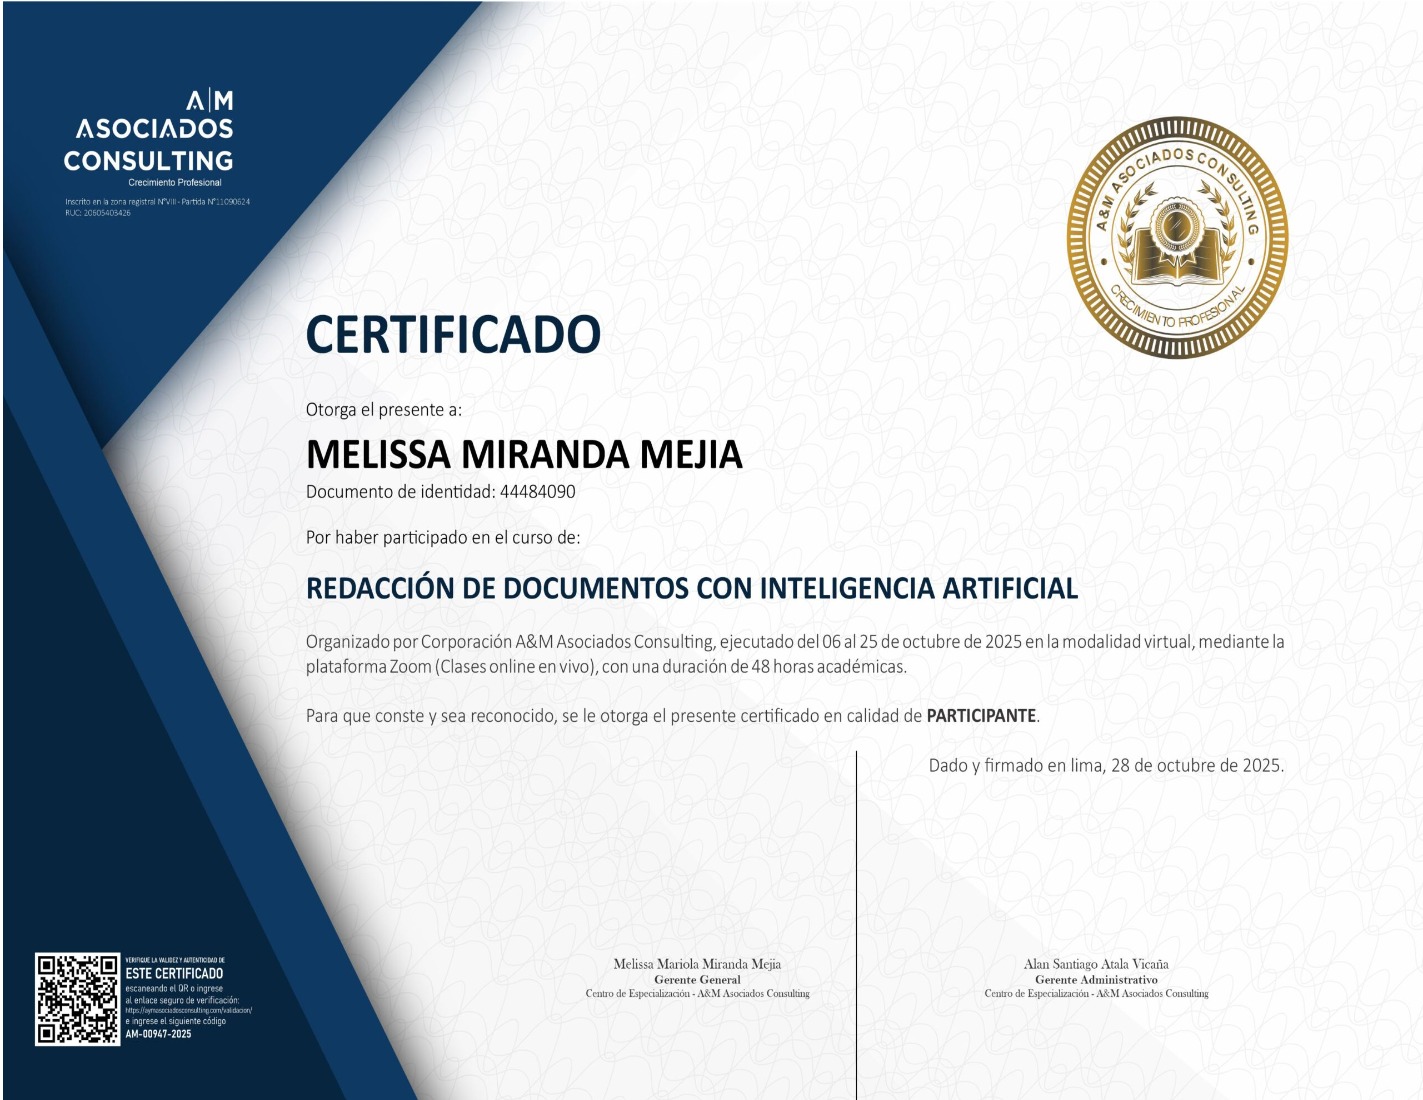The width and height of the screenshot is (1423, 1100).
Task: Click the gold A&M Asociados Consulting seal
Action: point(1177,238)
